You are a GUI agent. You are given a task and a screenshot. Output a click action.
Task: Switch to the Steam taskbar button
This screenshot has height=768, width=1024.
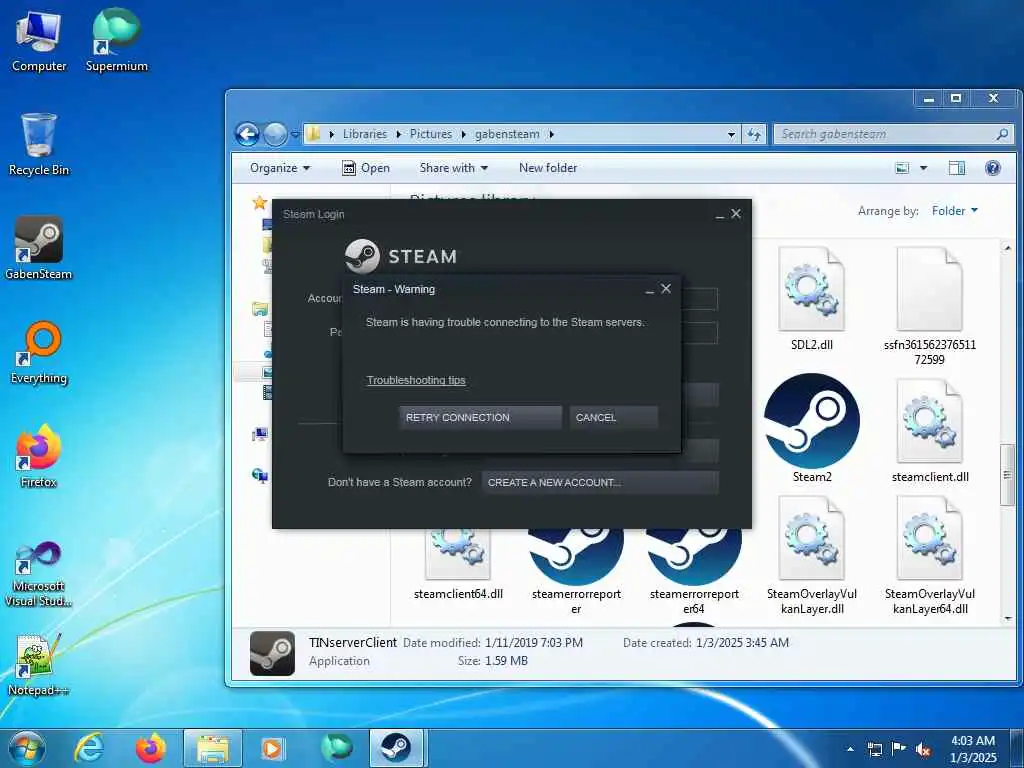point(397,748)
